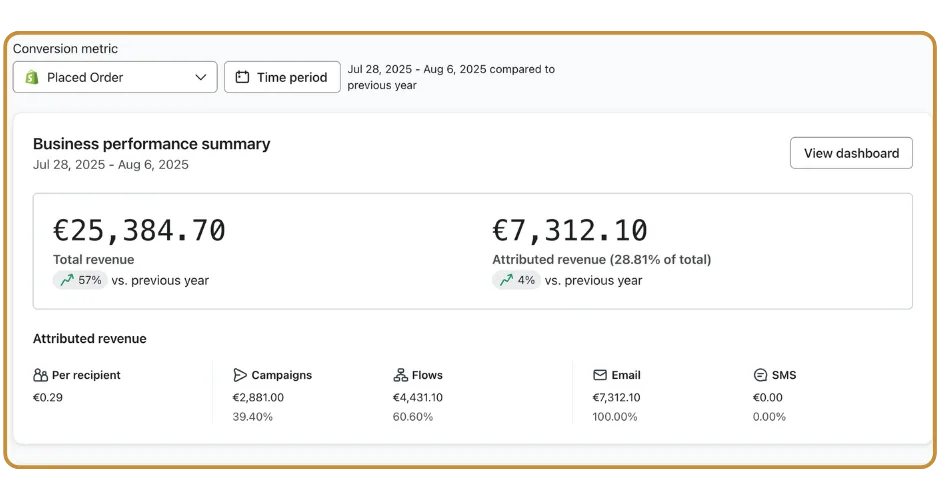
Task: Click the 4% upward trend arrow icon
Action: click(507, 280)
